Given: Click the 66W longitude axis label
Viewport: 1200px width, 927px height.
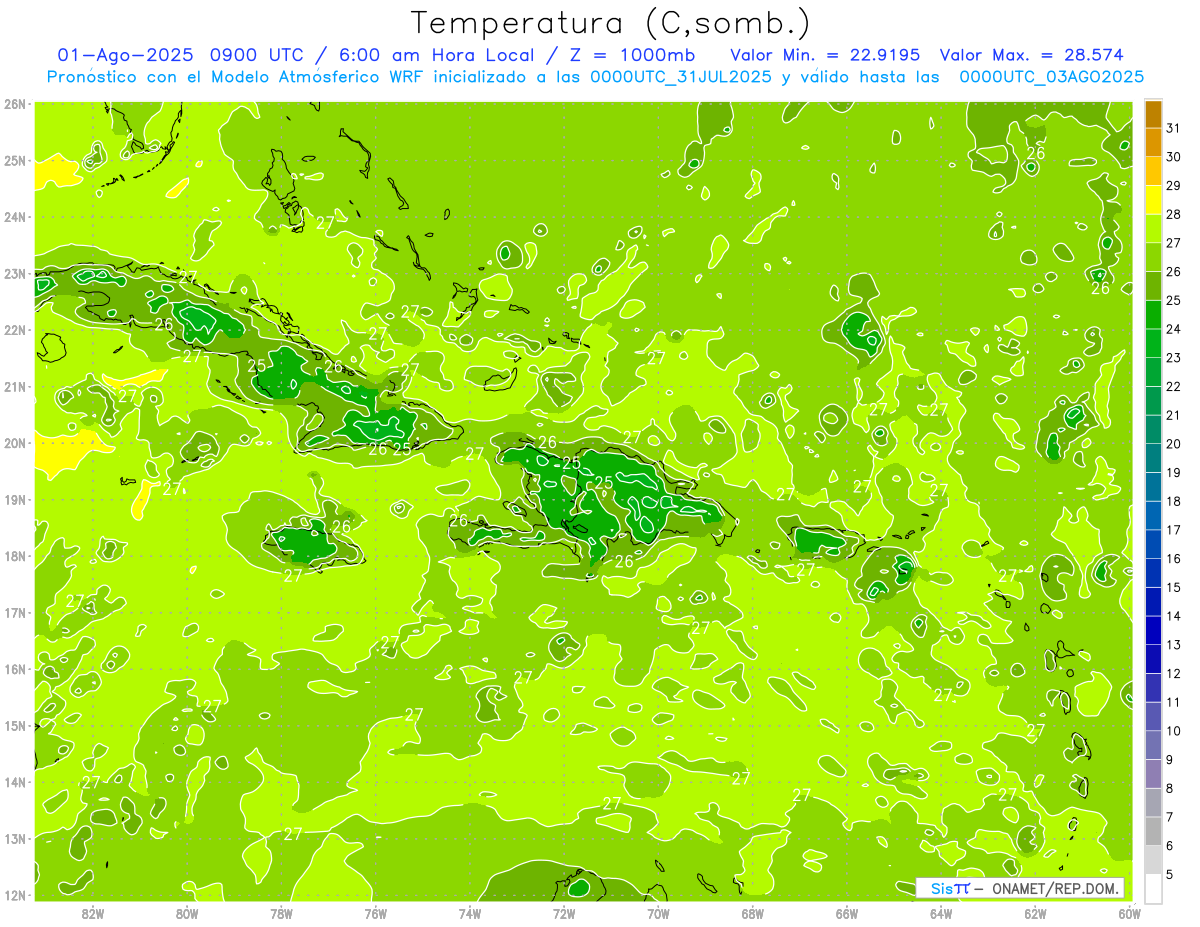Looking at the screenshot, I should click(x=847, y=913).
